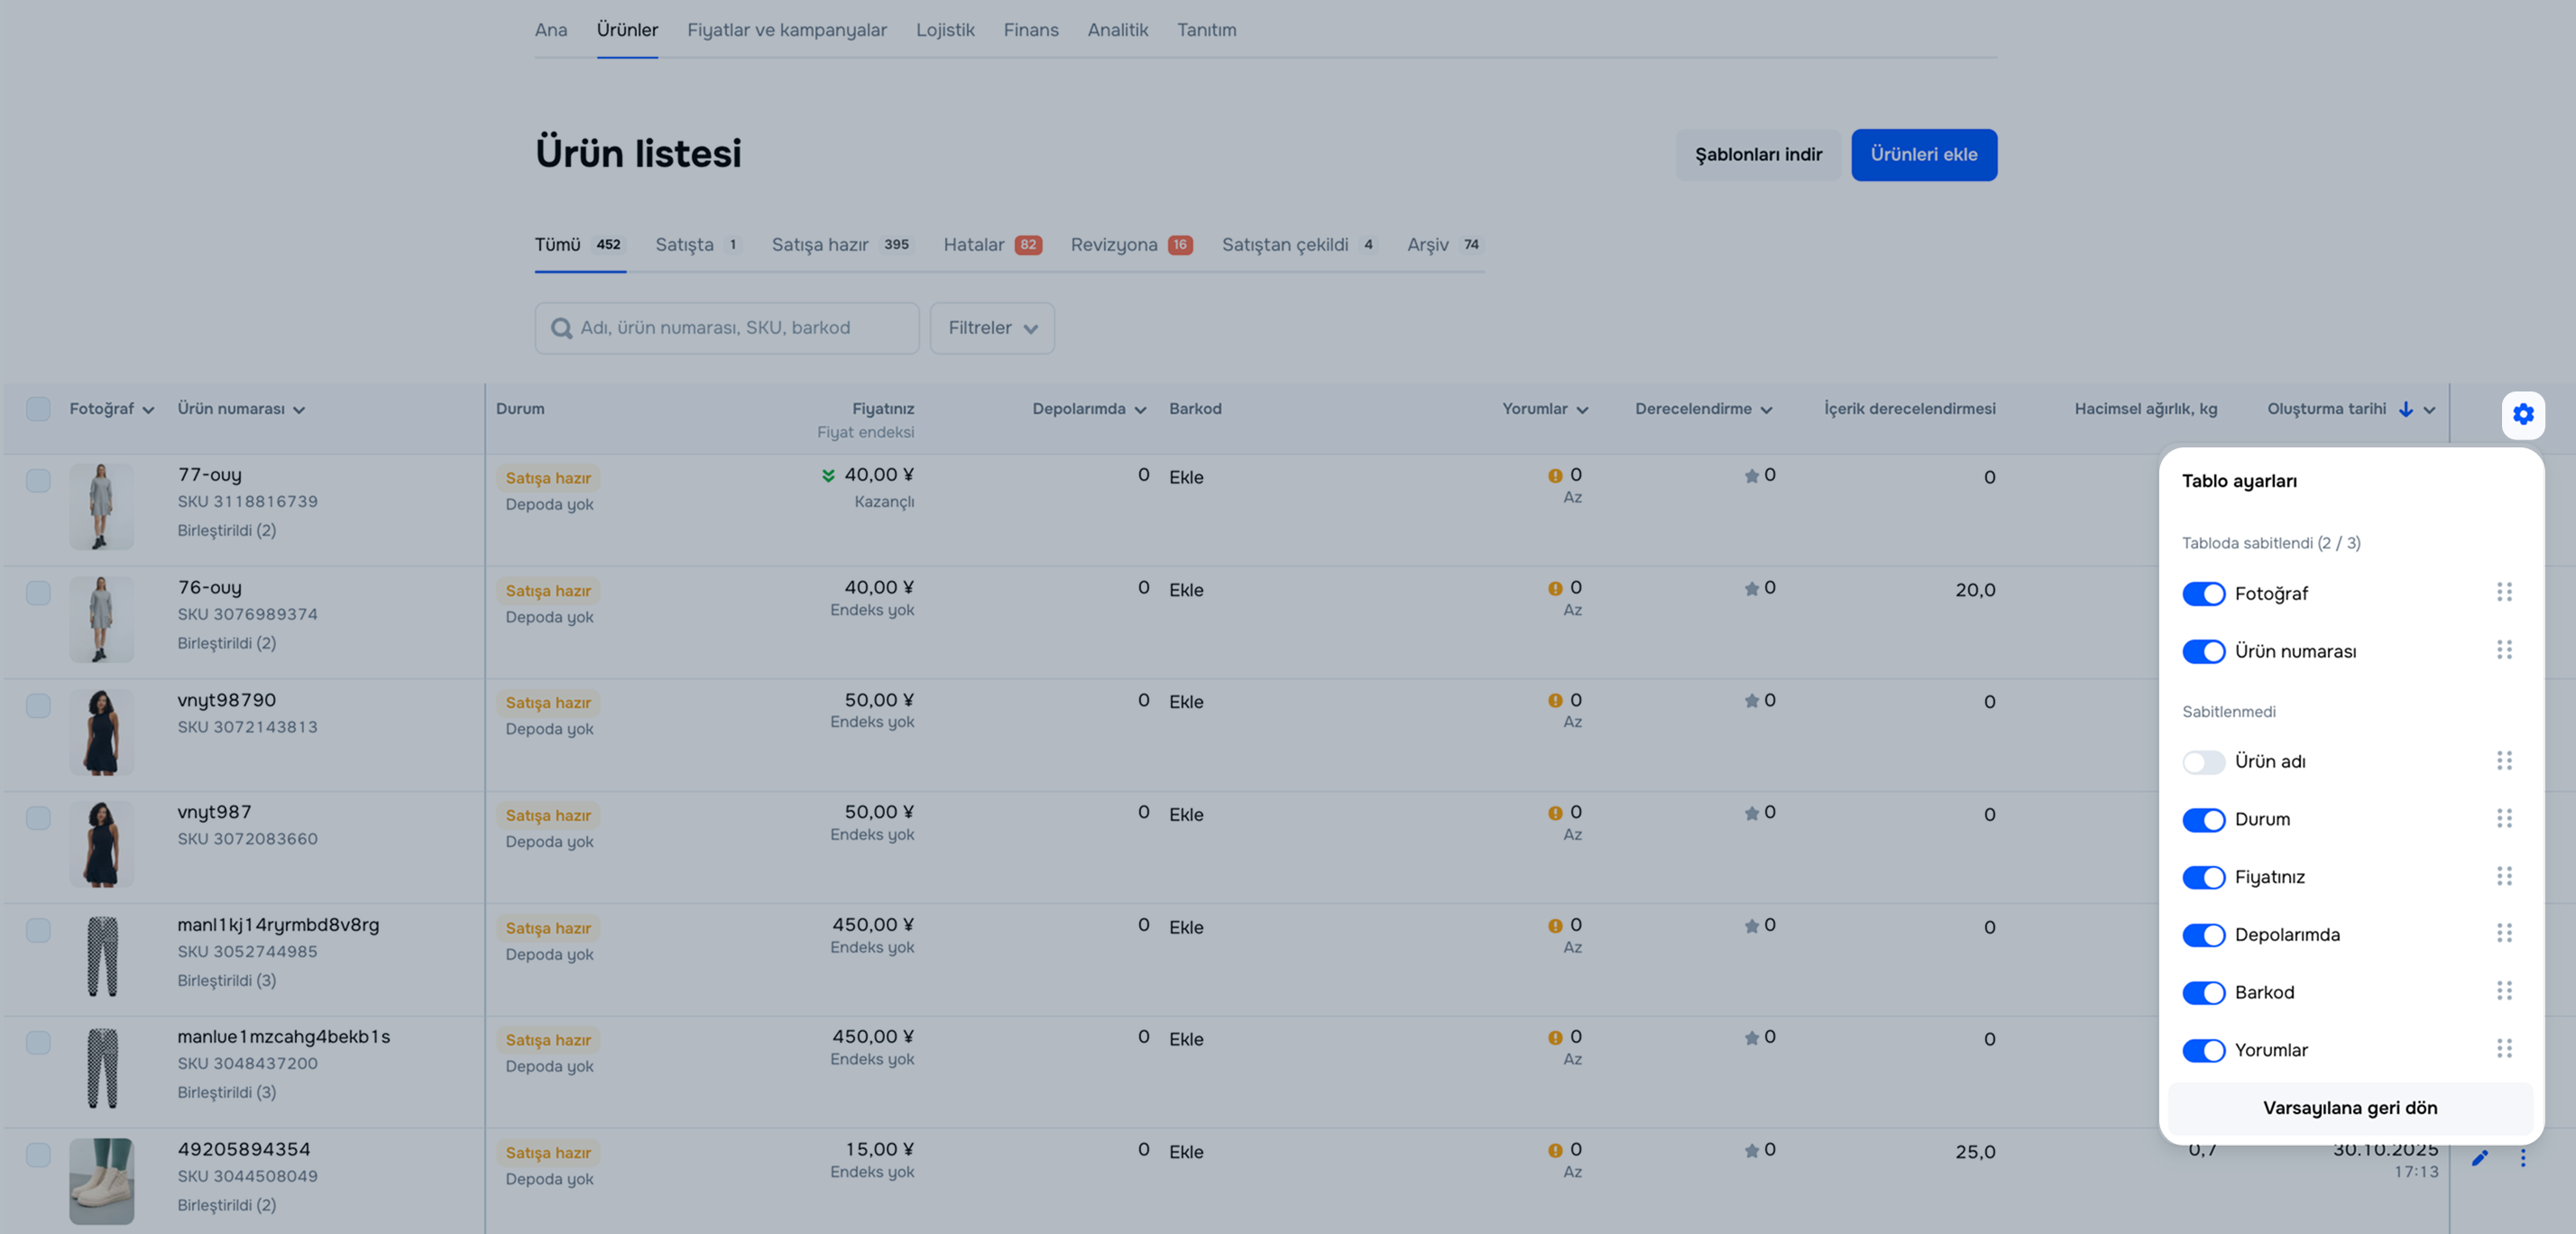This screenshot has height=1234, width=2576.
Task: Click the search magnifier icon
Action: [562, 328]
